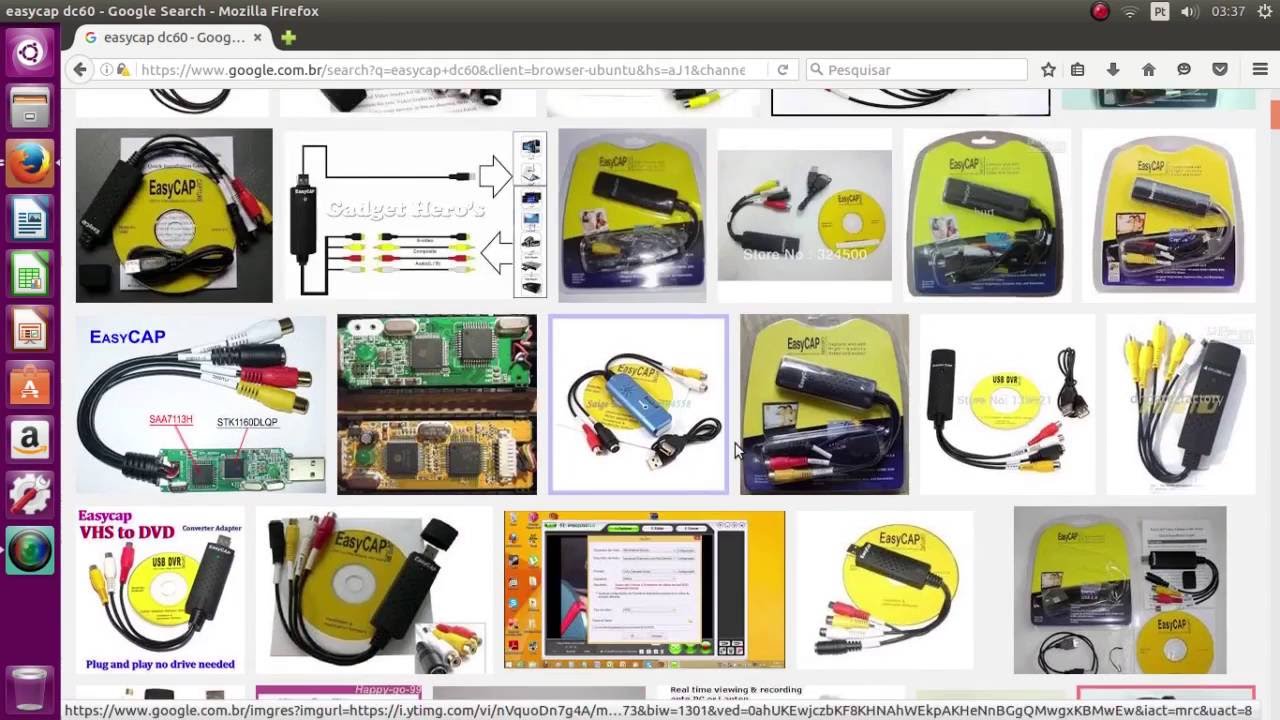Screen dimensions: 1280x720
Task: Launch LibreOffice Calc from the dock
Action: 29,274
